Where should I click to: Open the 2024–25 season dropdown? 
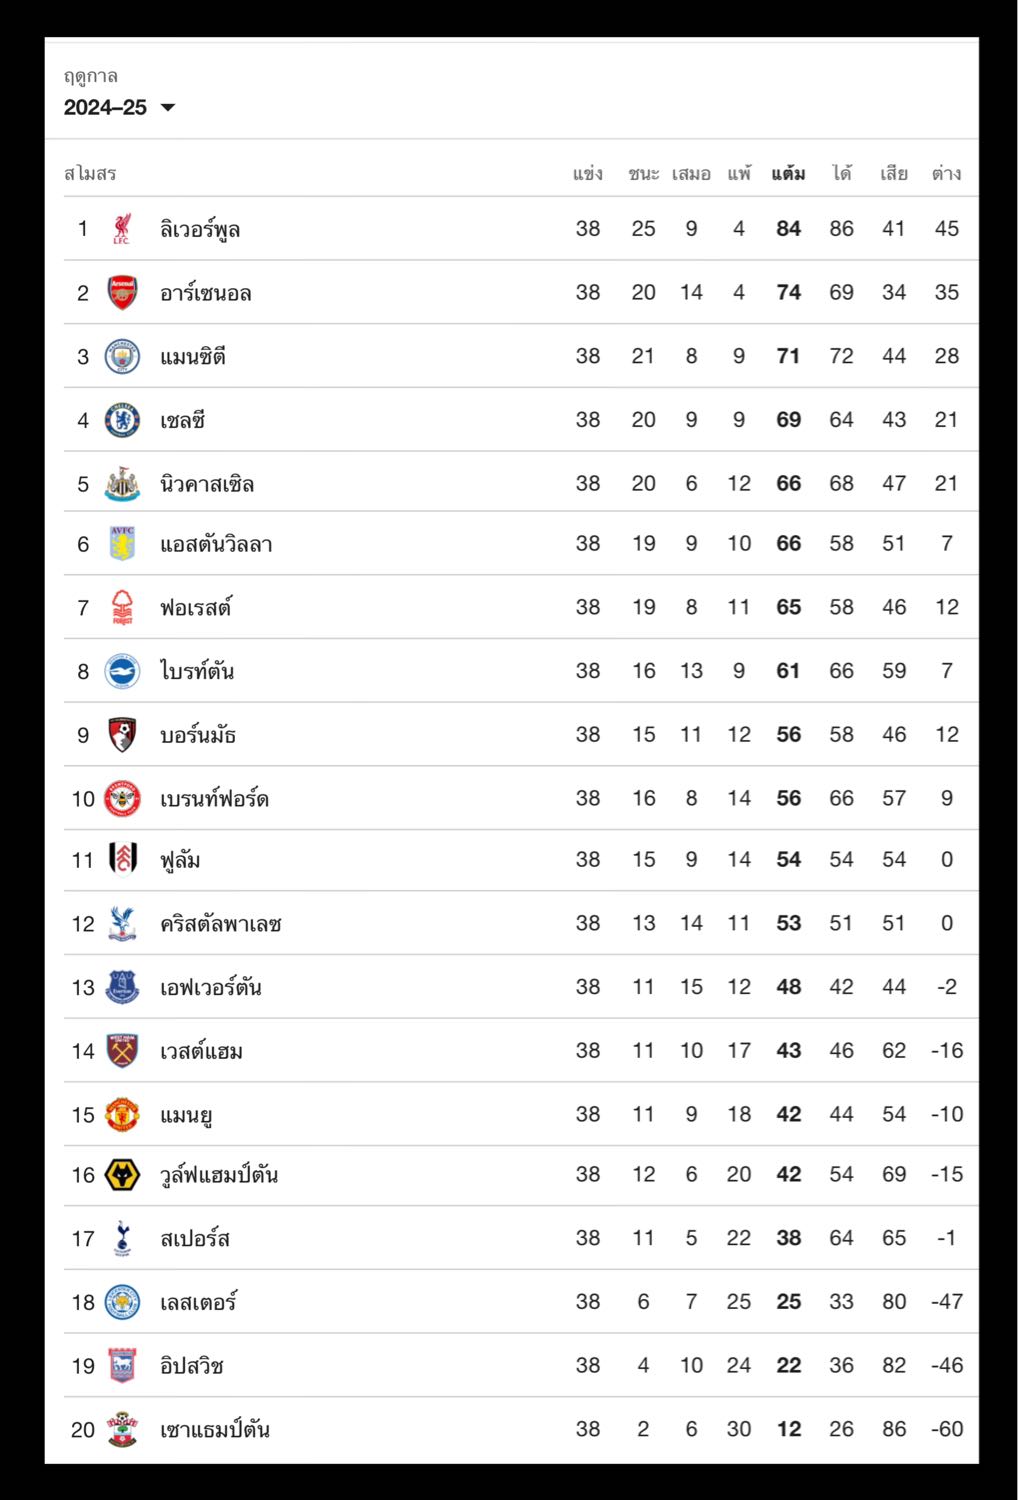pos(119,107)
